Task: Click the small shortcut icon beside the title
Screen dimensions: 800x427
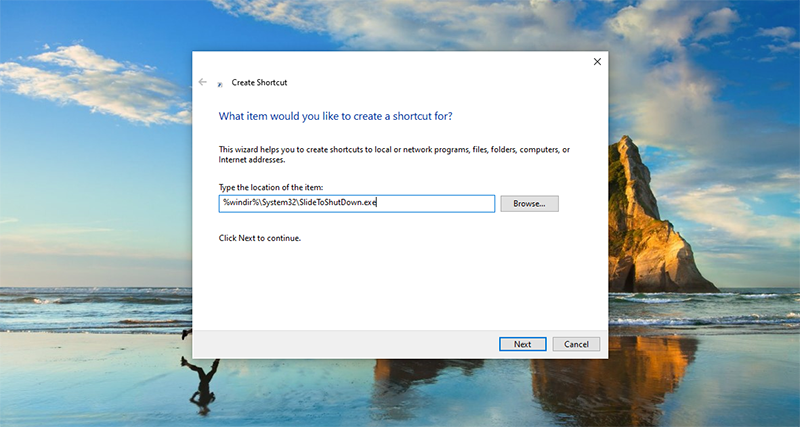Action: coord(220,84)
